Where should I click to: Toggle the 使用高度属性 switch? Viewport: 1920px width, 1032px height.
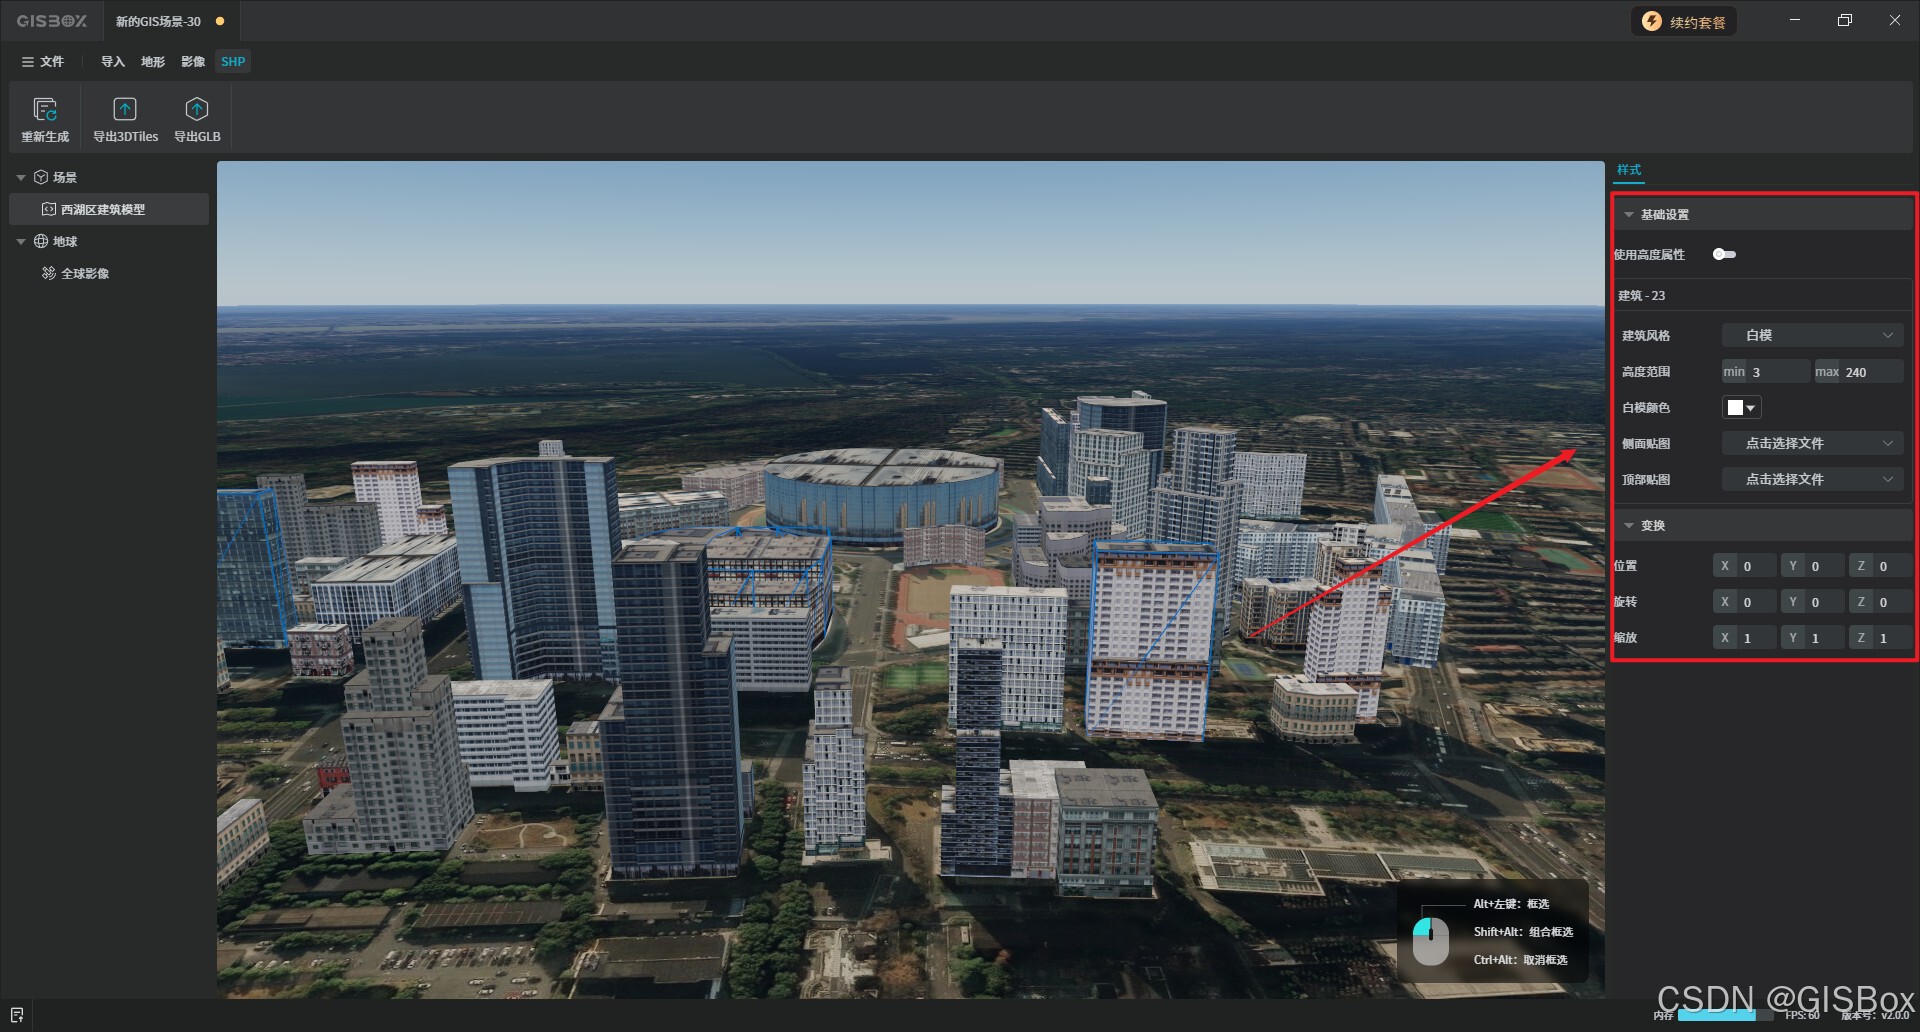pyautogui.click(x=1724, y=254)
